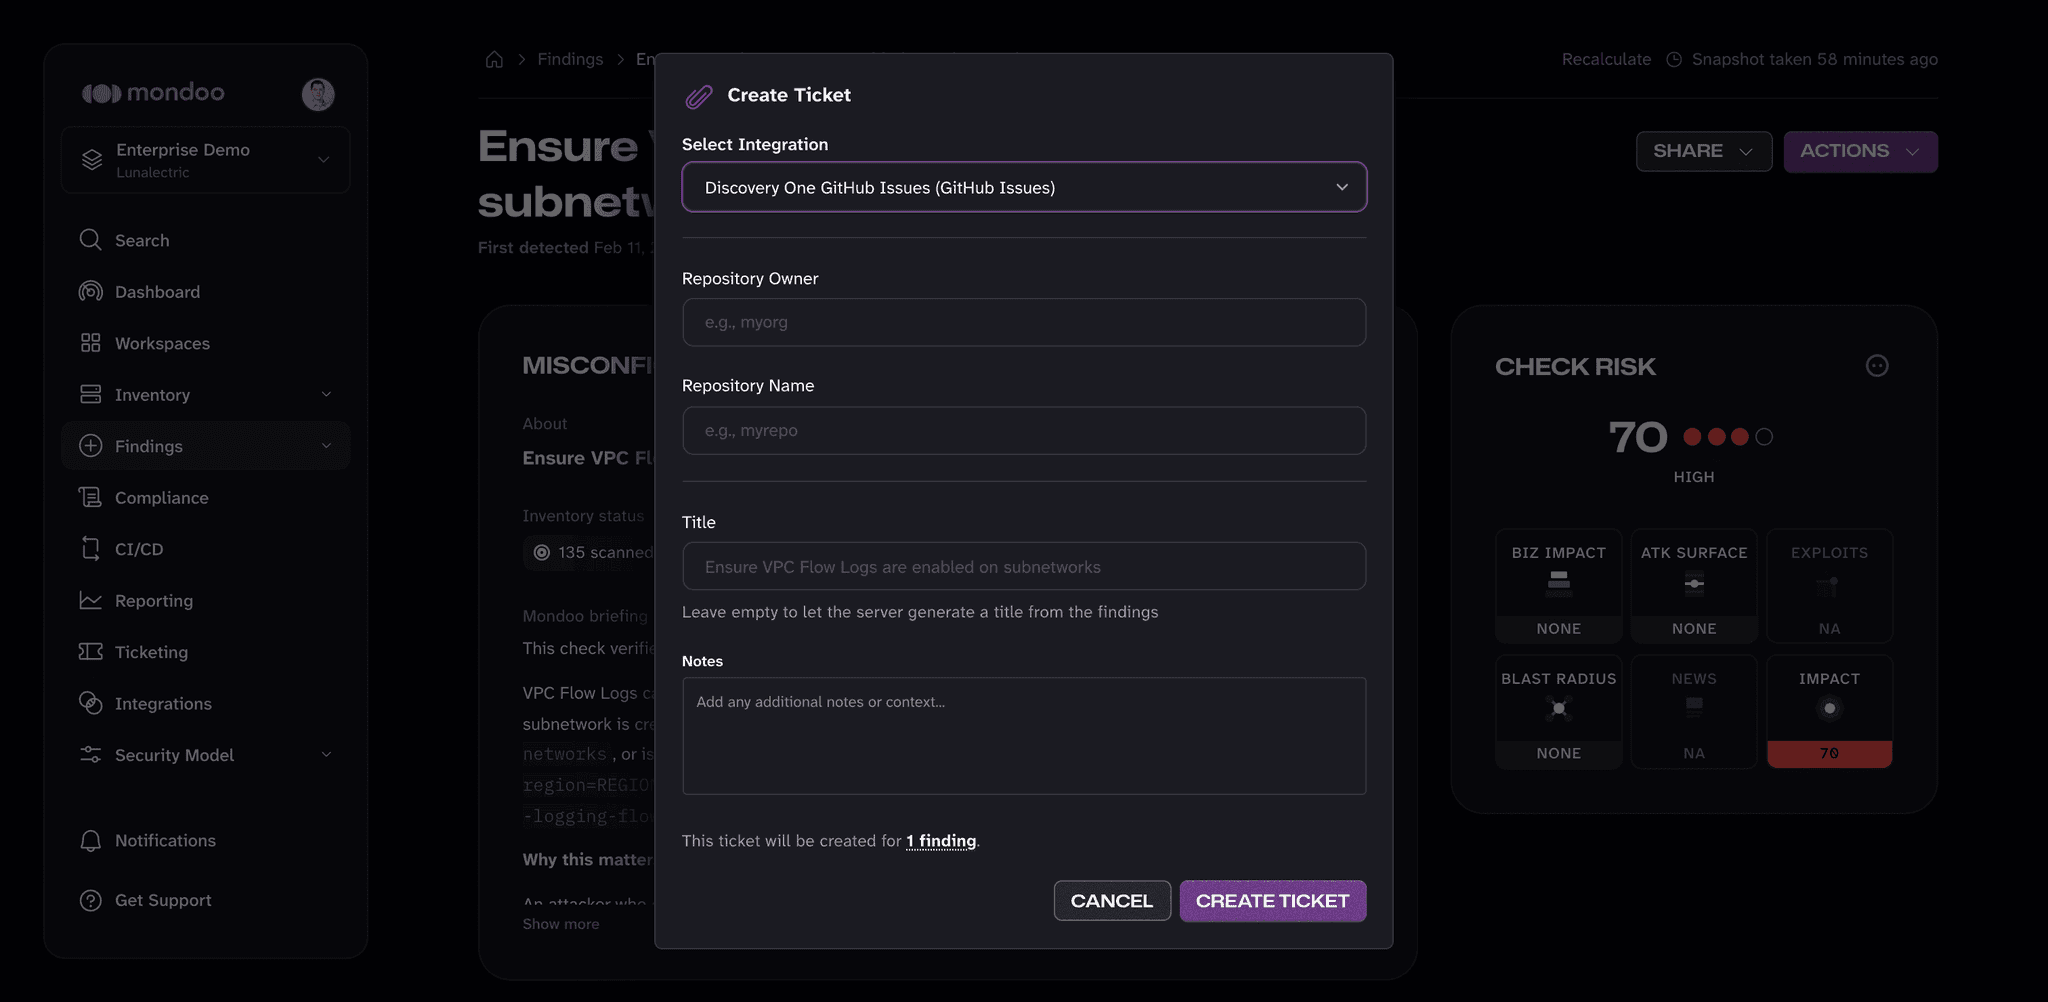Click the Integrations link icon

[90, 703]
